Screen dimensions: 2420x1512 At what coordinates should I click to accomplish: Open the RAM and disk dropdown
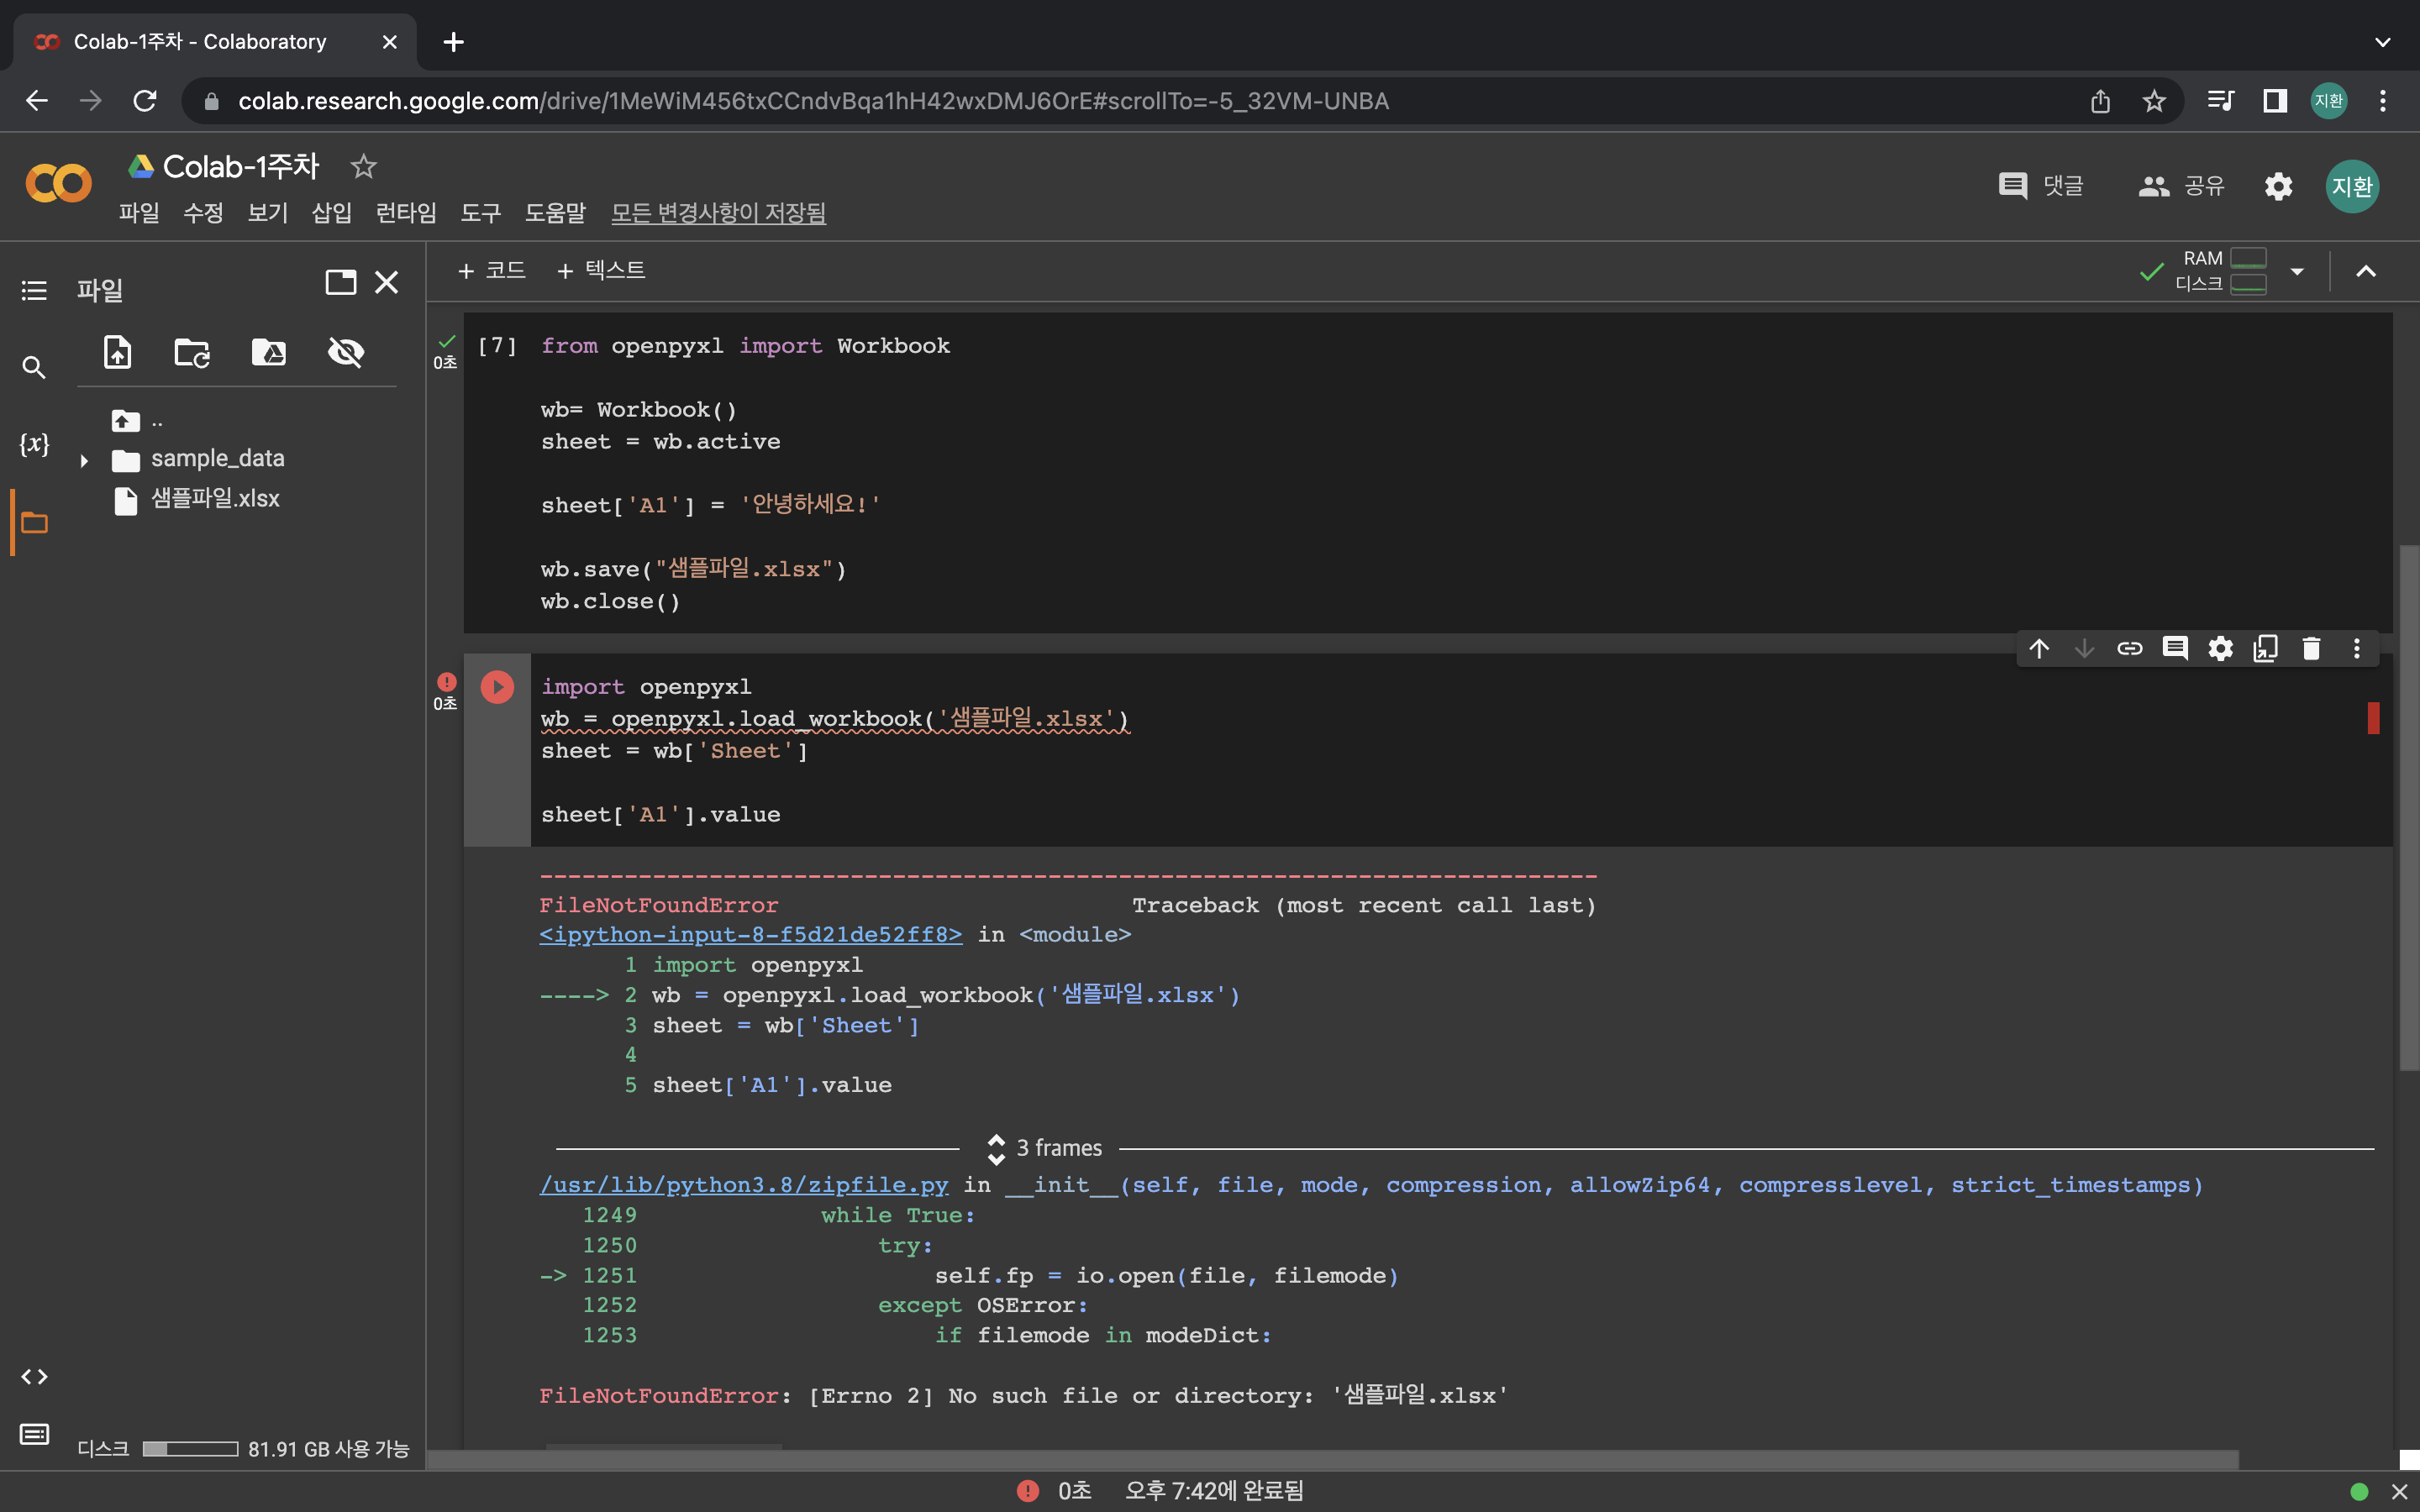pyautogui.click(x=2297, y=272)
